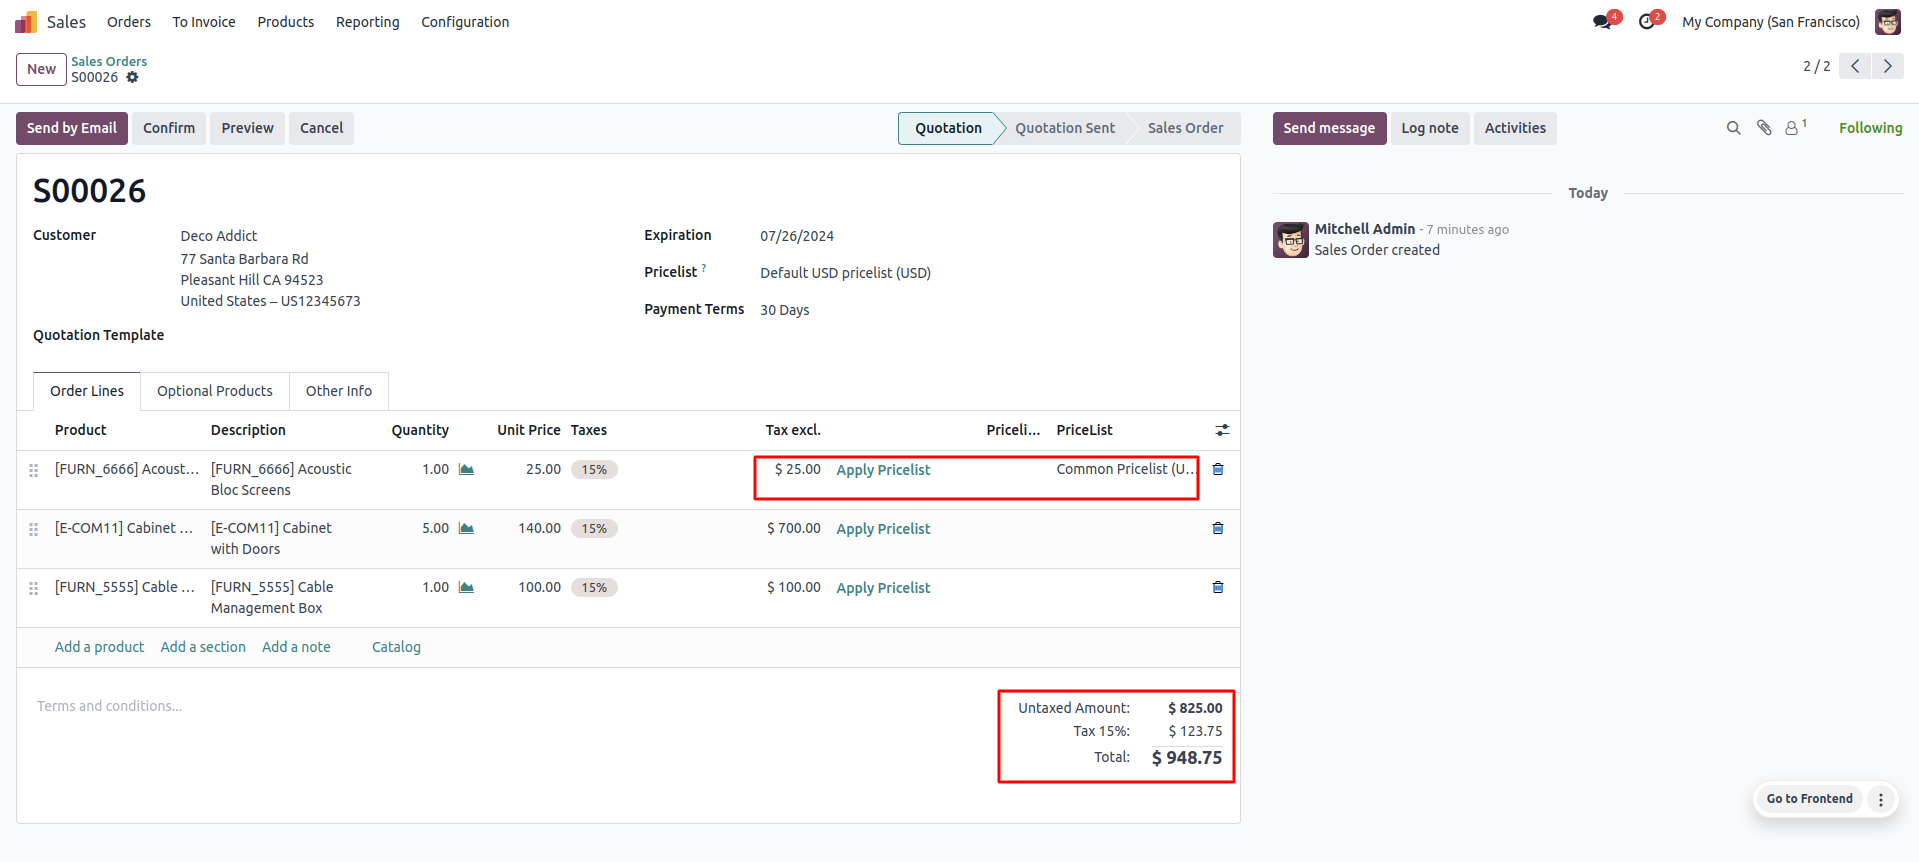Go to next record arrow

tap(1888, 66)
